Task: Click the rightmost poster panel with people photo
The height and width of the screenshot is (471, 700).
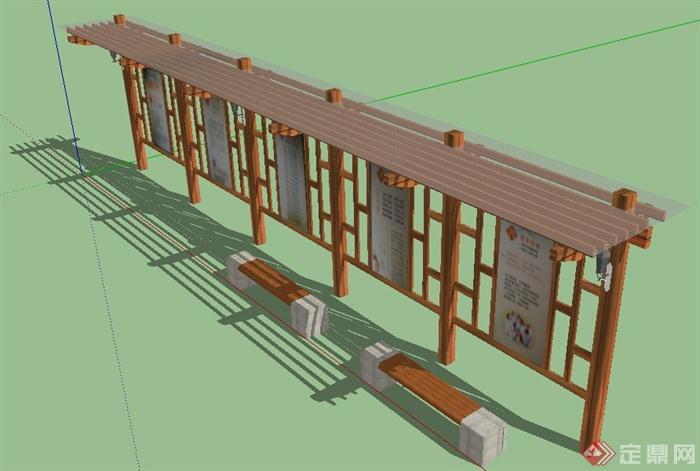Action: [x=522, y=291]
